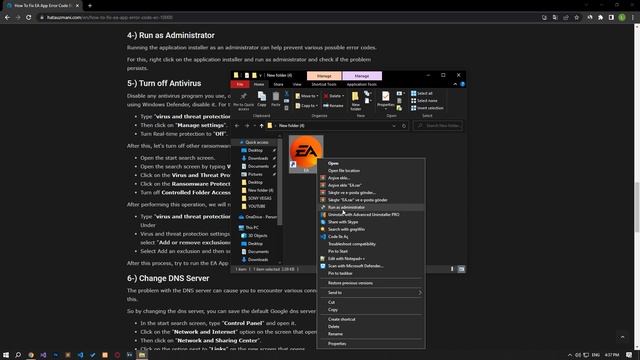640x360 pixels.
Task: Open the browser profile avatar
Action: click(622, 18)
